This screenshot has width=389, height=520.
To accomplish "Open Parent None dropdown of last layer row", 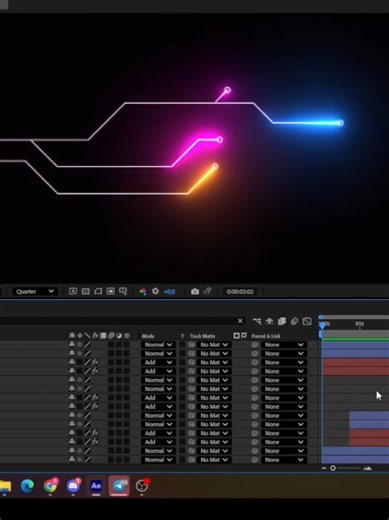I will pos(284,460).
